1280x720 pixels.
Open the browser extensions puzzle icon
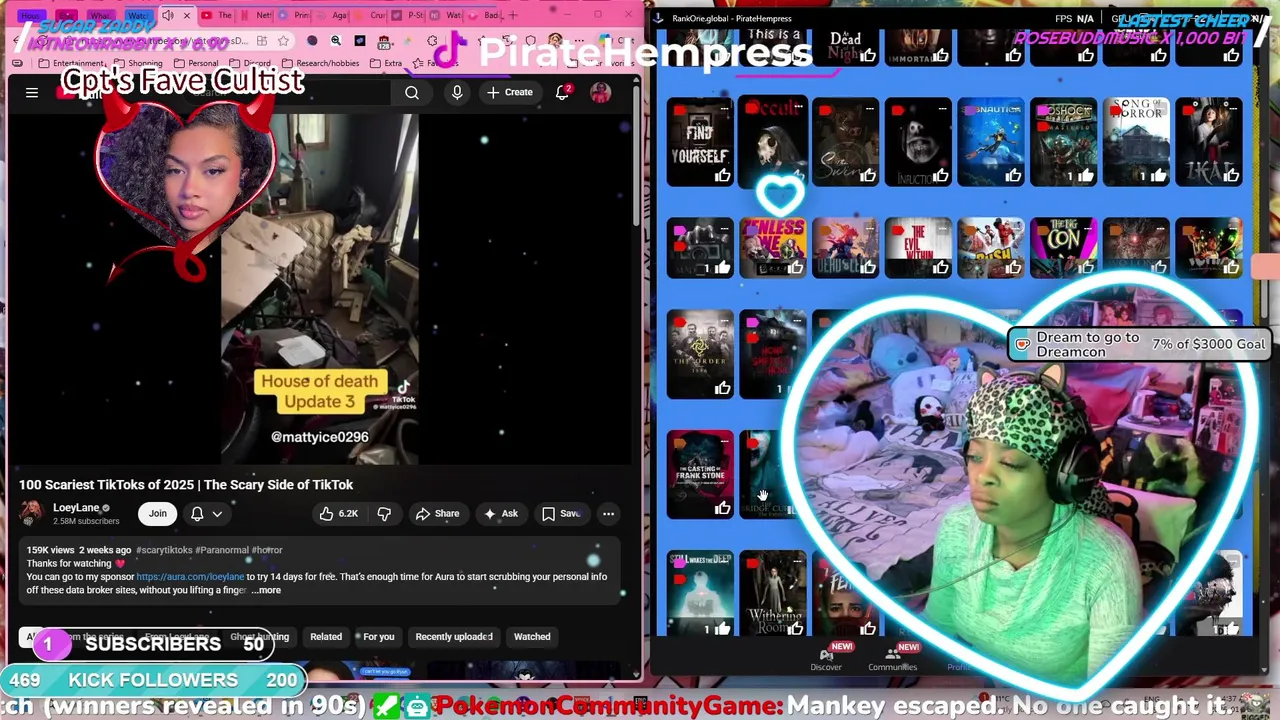432,41
